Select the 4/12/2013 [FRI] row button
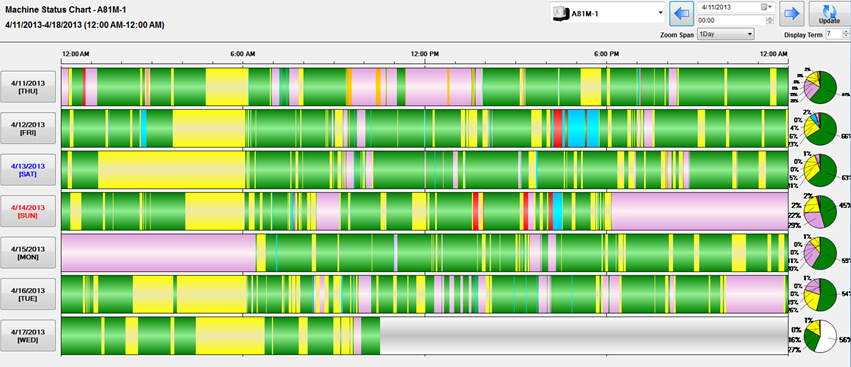Image resolution: width=851 pixels, height=367 pixels. coord(28,128)
